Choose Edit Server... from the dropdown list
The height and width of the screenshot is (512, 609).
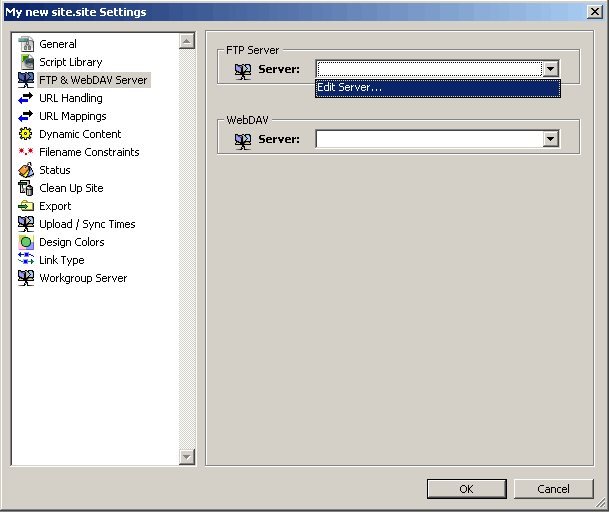tap(438, 88)
